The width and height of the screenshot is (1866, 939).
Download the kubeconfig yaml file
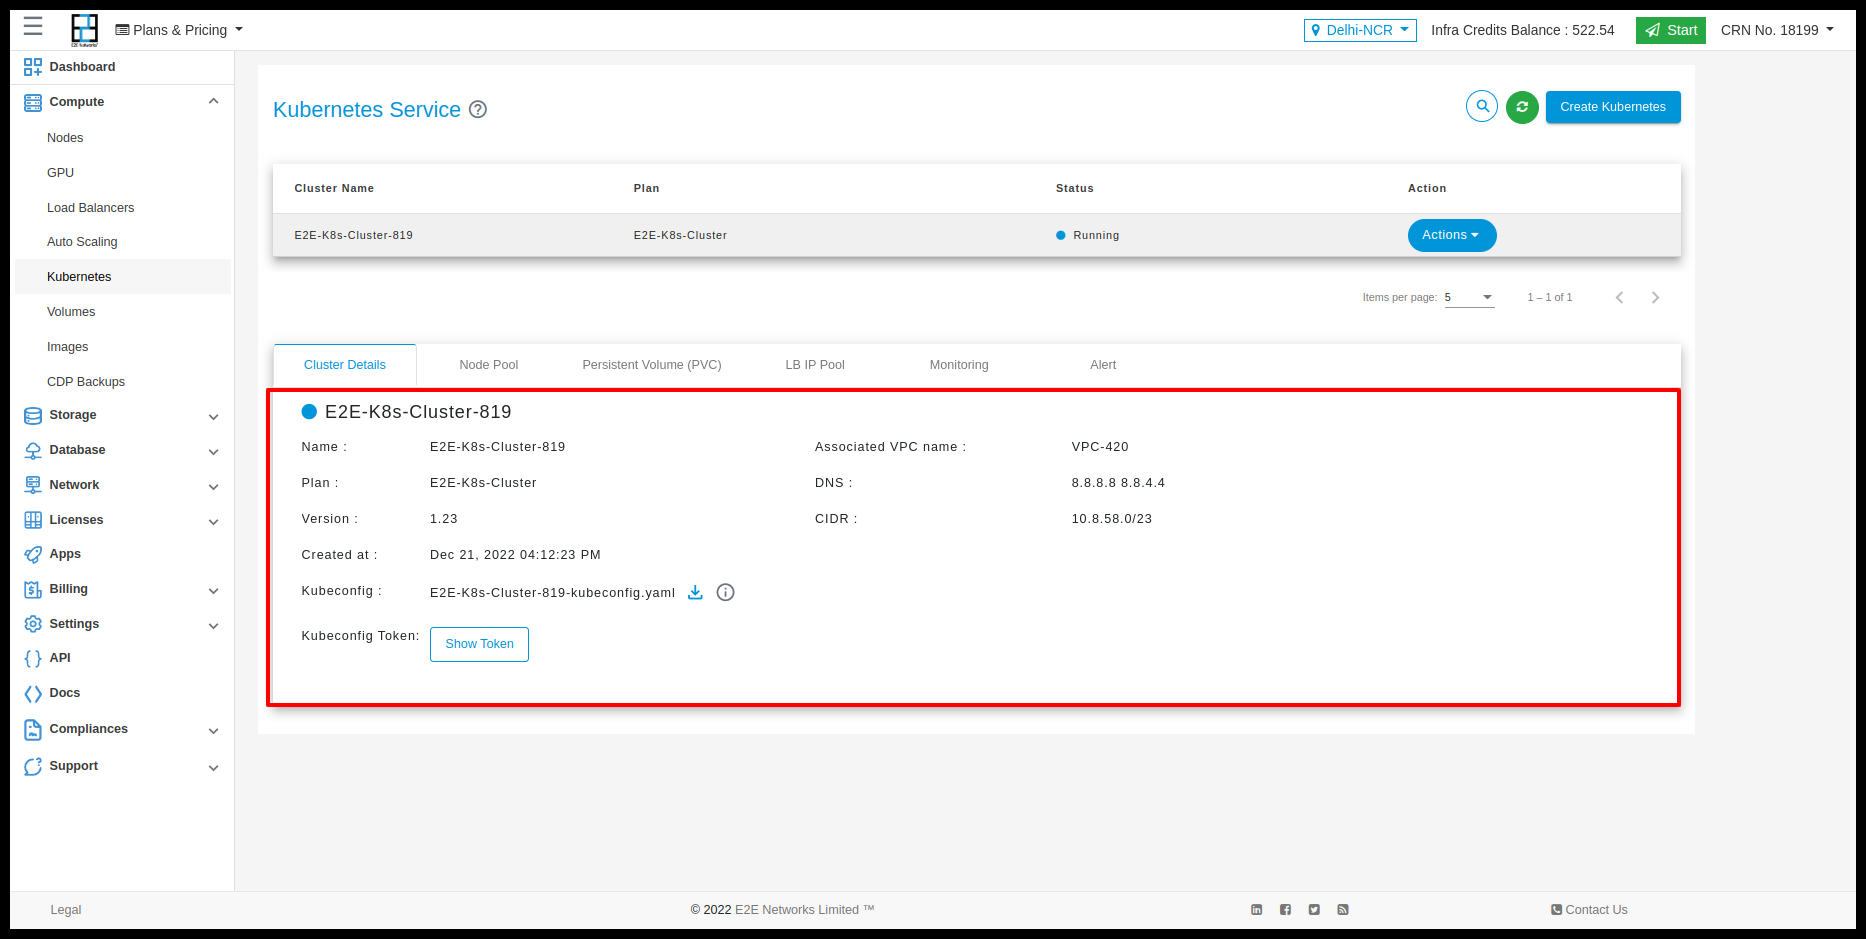click(695, 592)
